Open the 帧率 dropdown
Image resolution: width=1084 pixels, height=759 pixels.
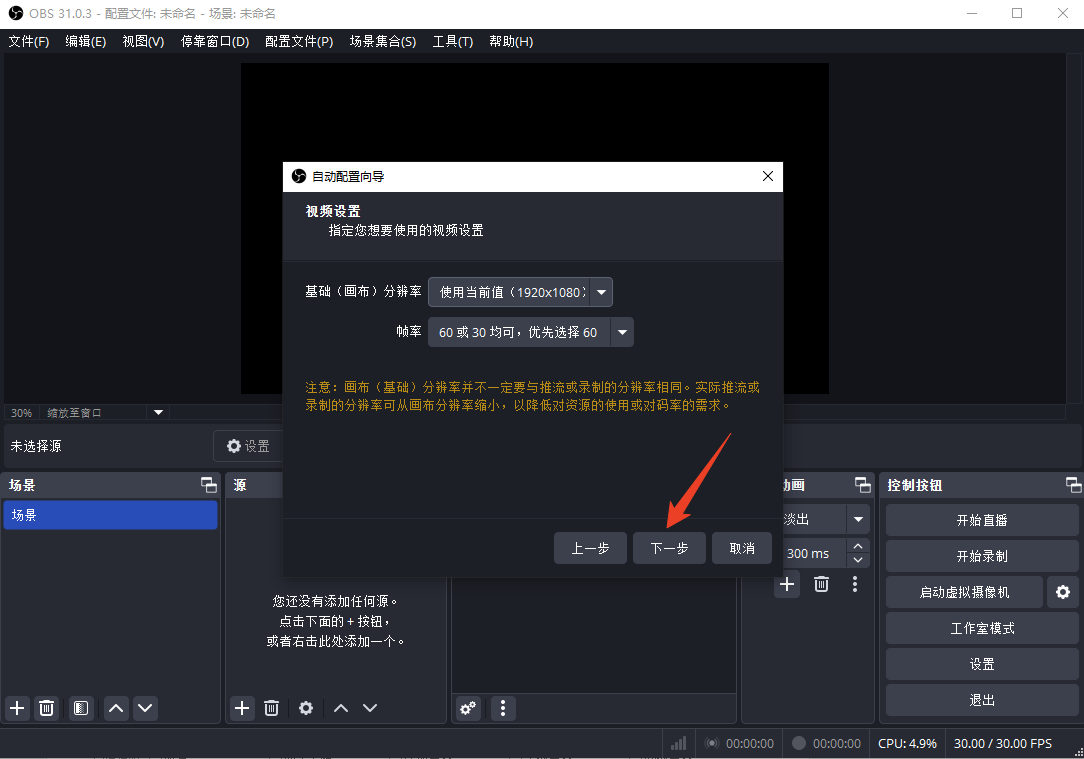621,331
